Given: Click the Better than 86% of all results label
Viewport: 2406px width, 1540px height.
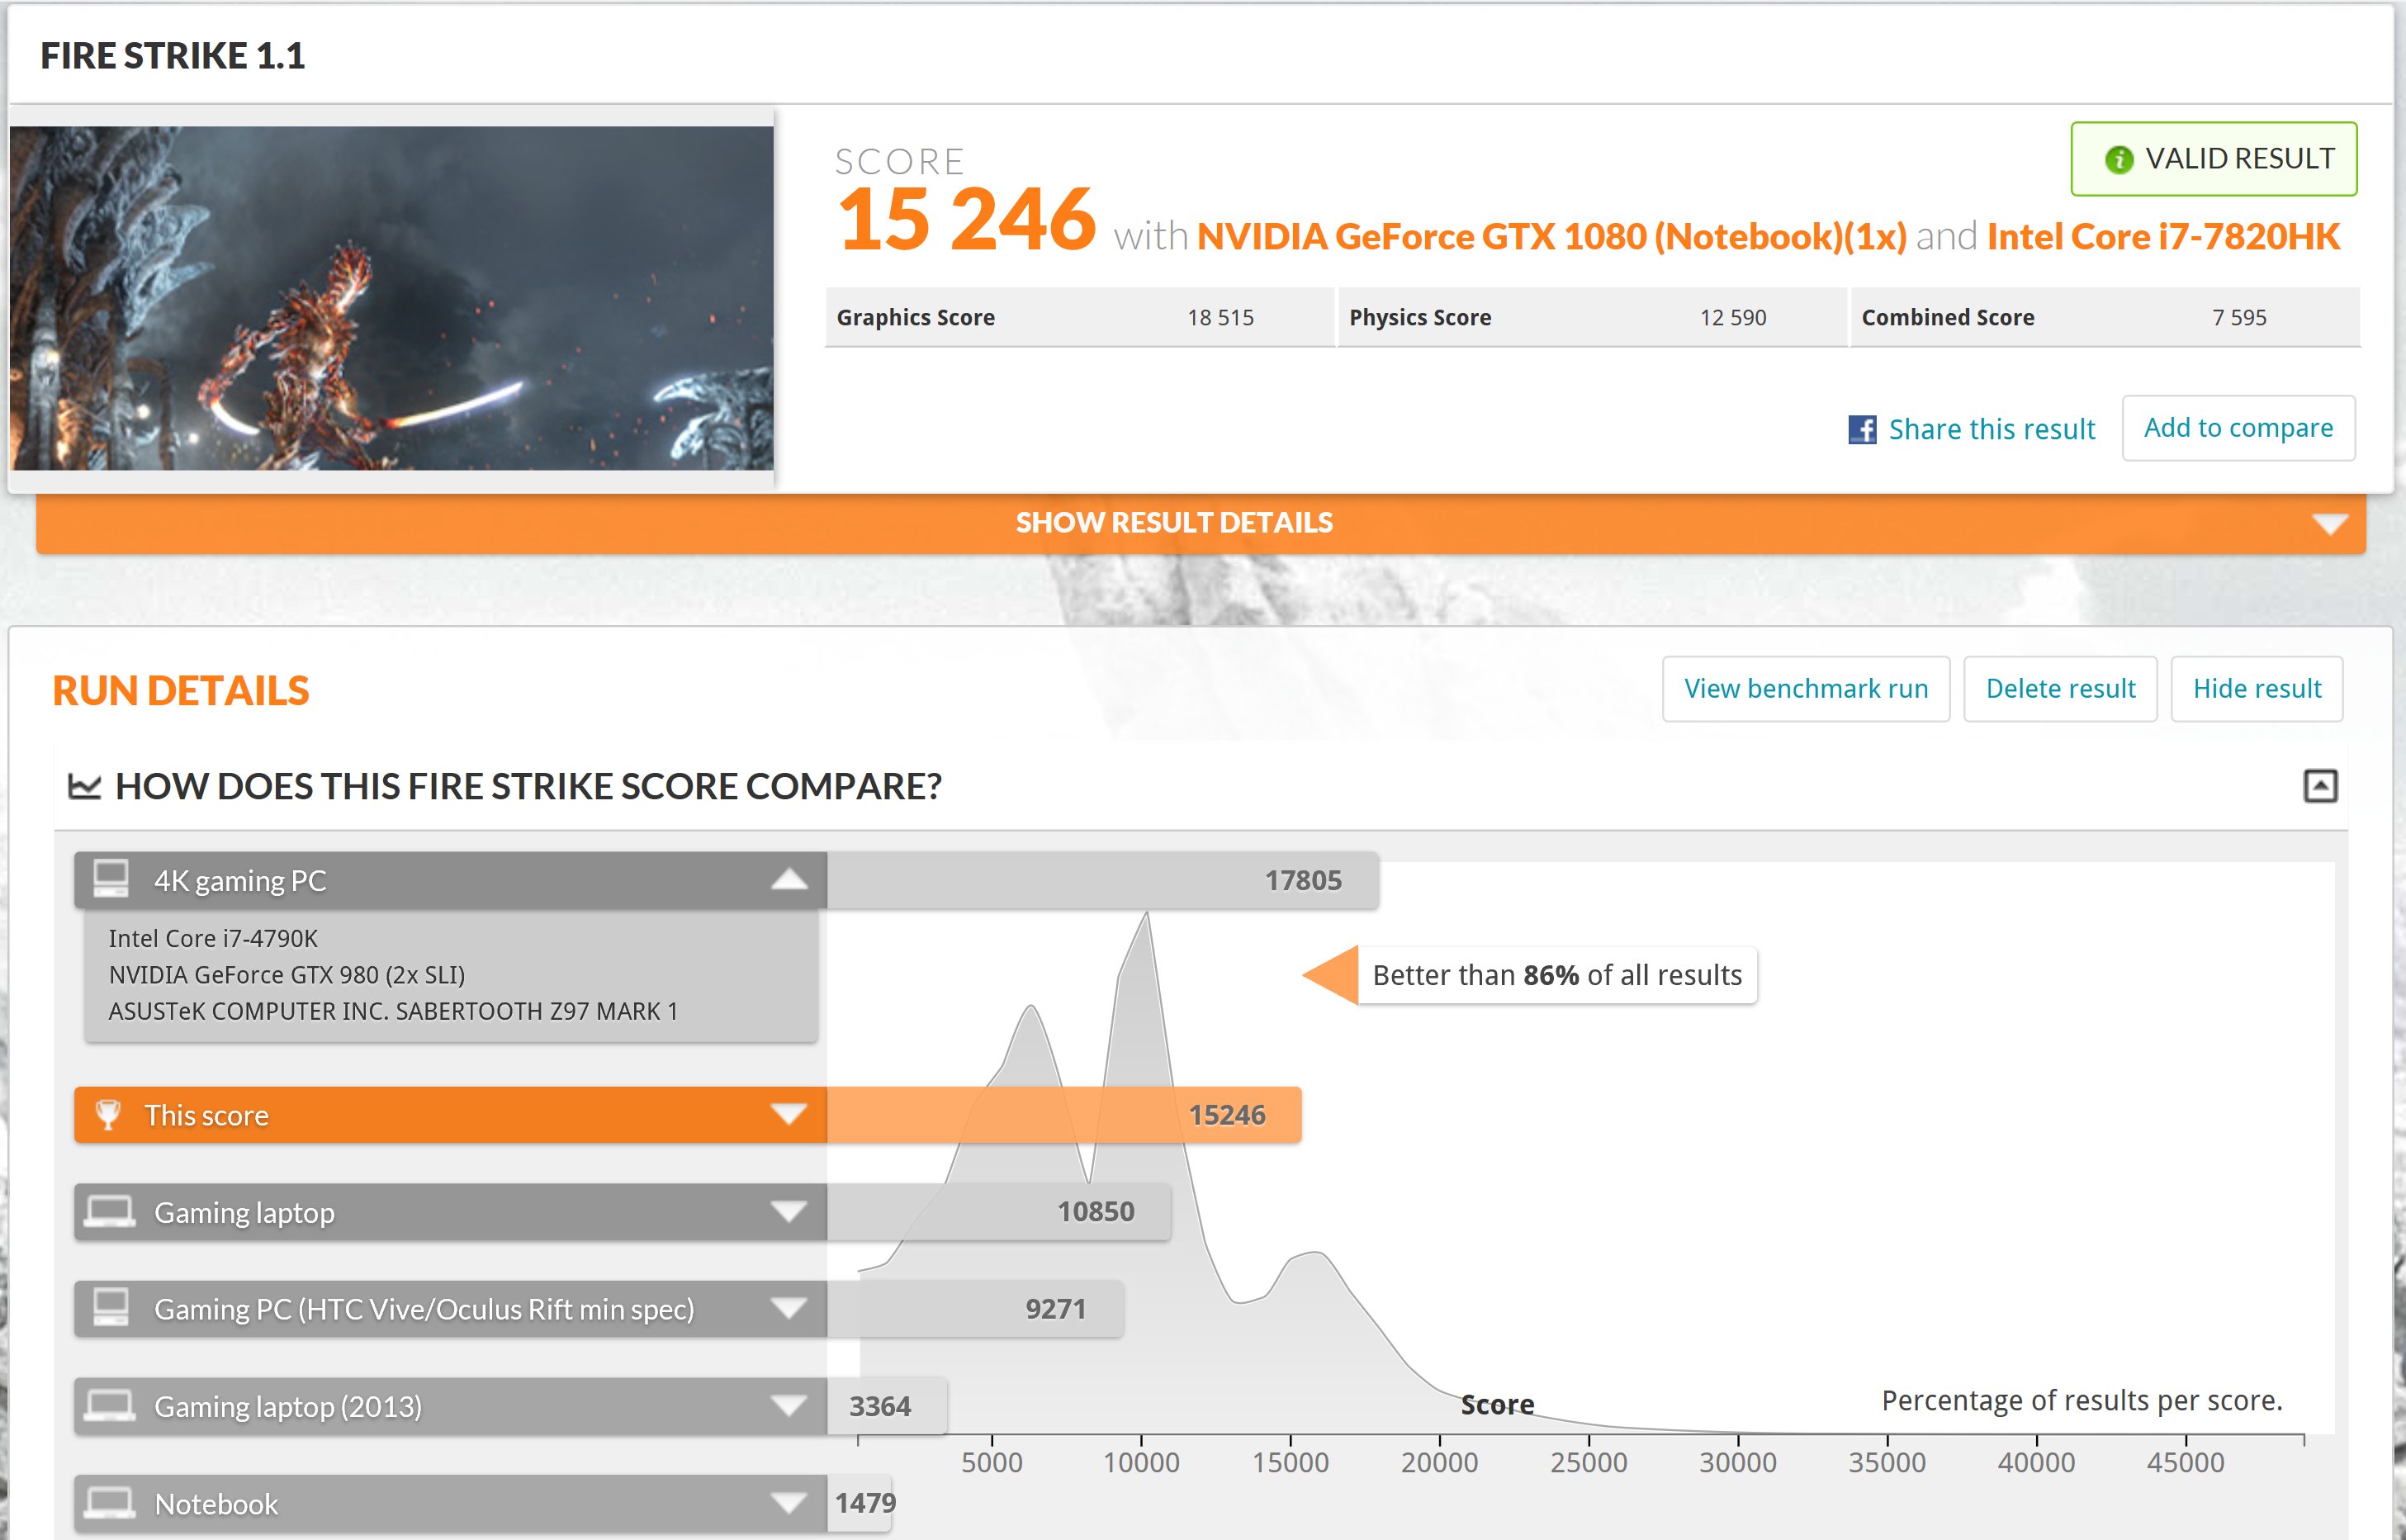Looking at the screenshot, I should click(1557, 975).
